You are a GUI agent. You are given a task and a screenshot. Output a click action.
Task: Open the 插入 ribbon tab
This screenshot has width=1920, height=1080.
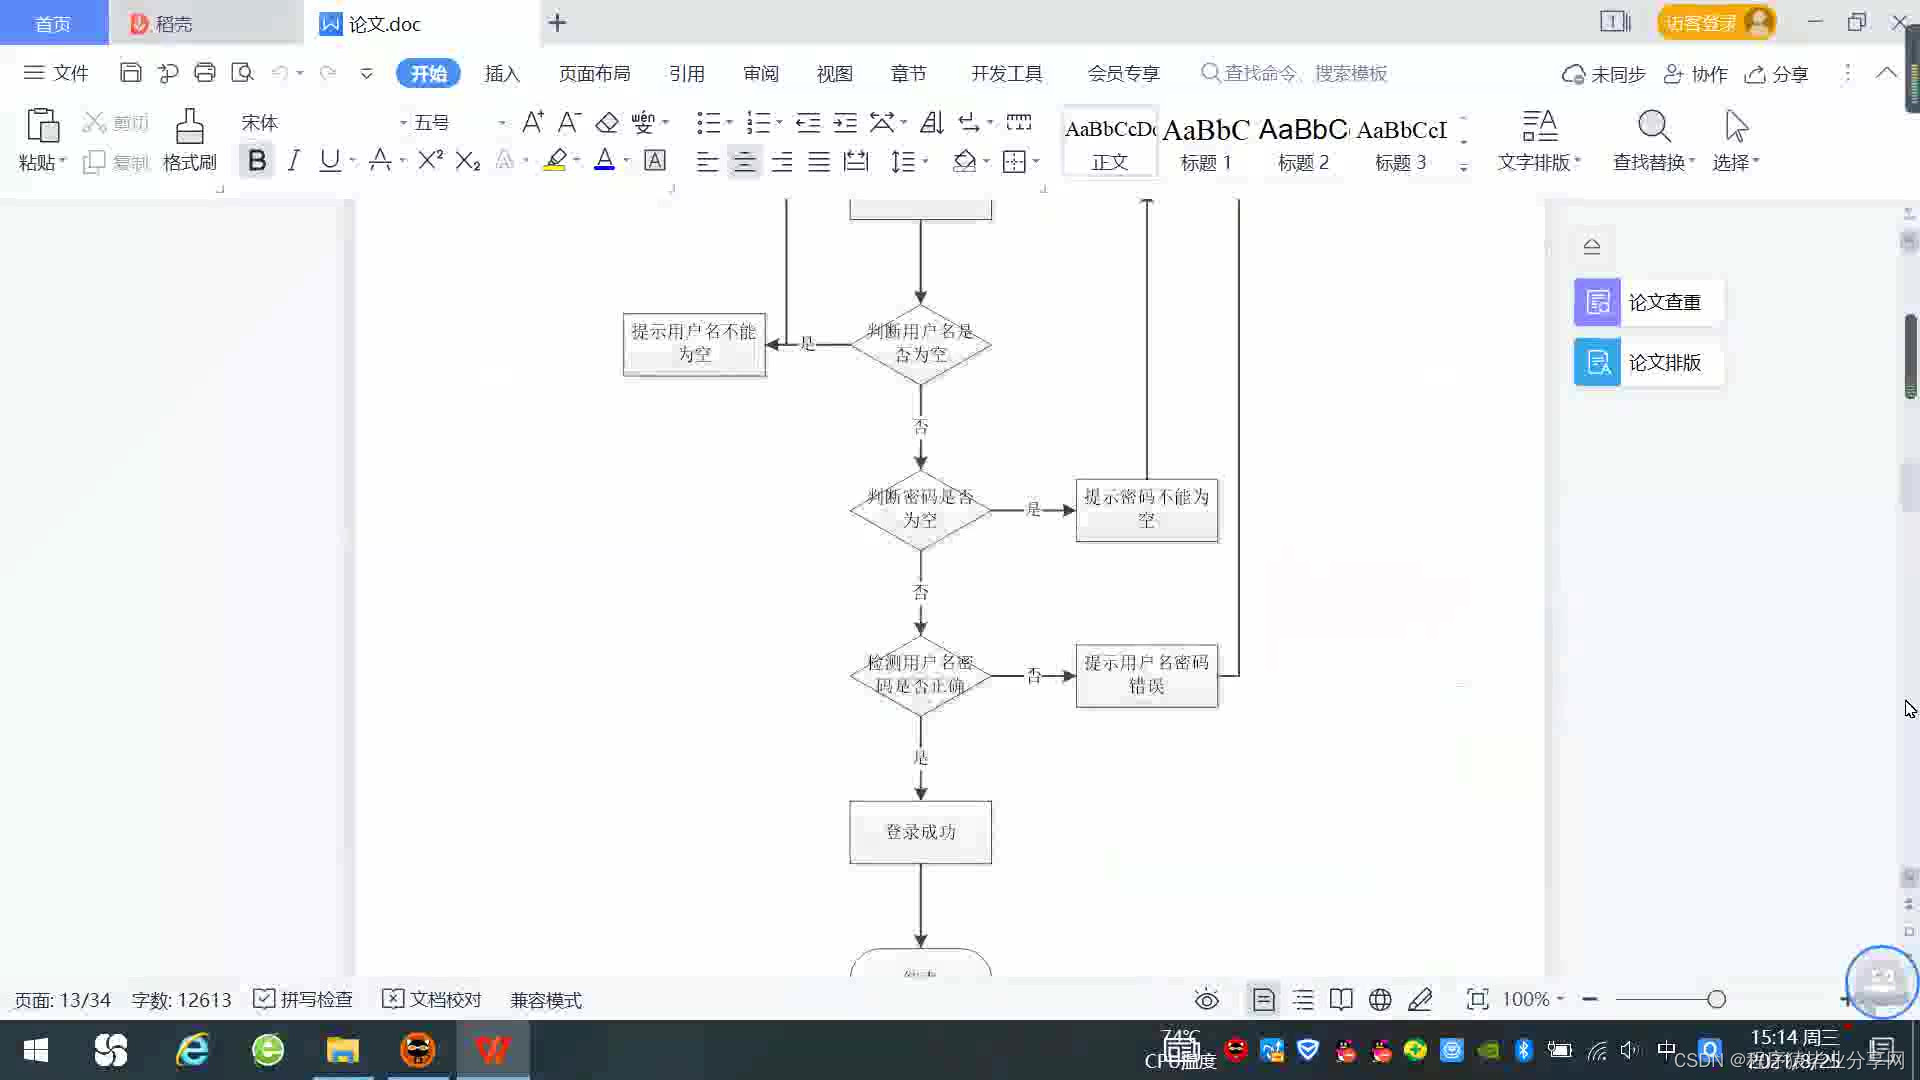coord(502,73)
